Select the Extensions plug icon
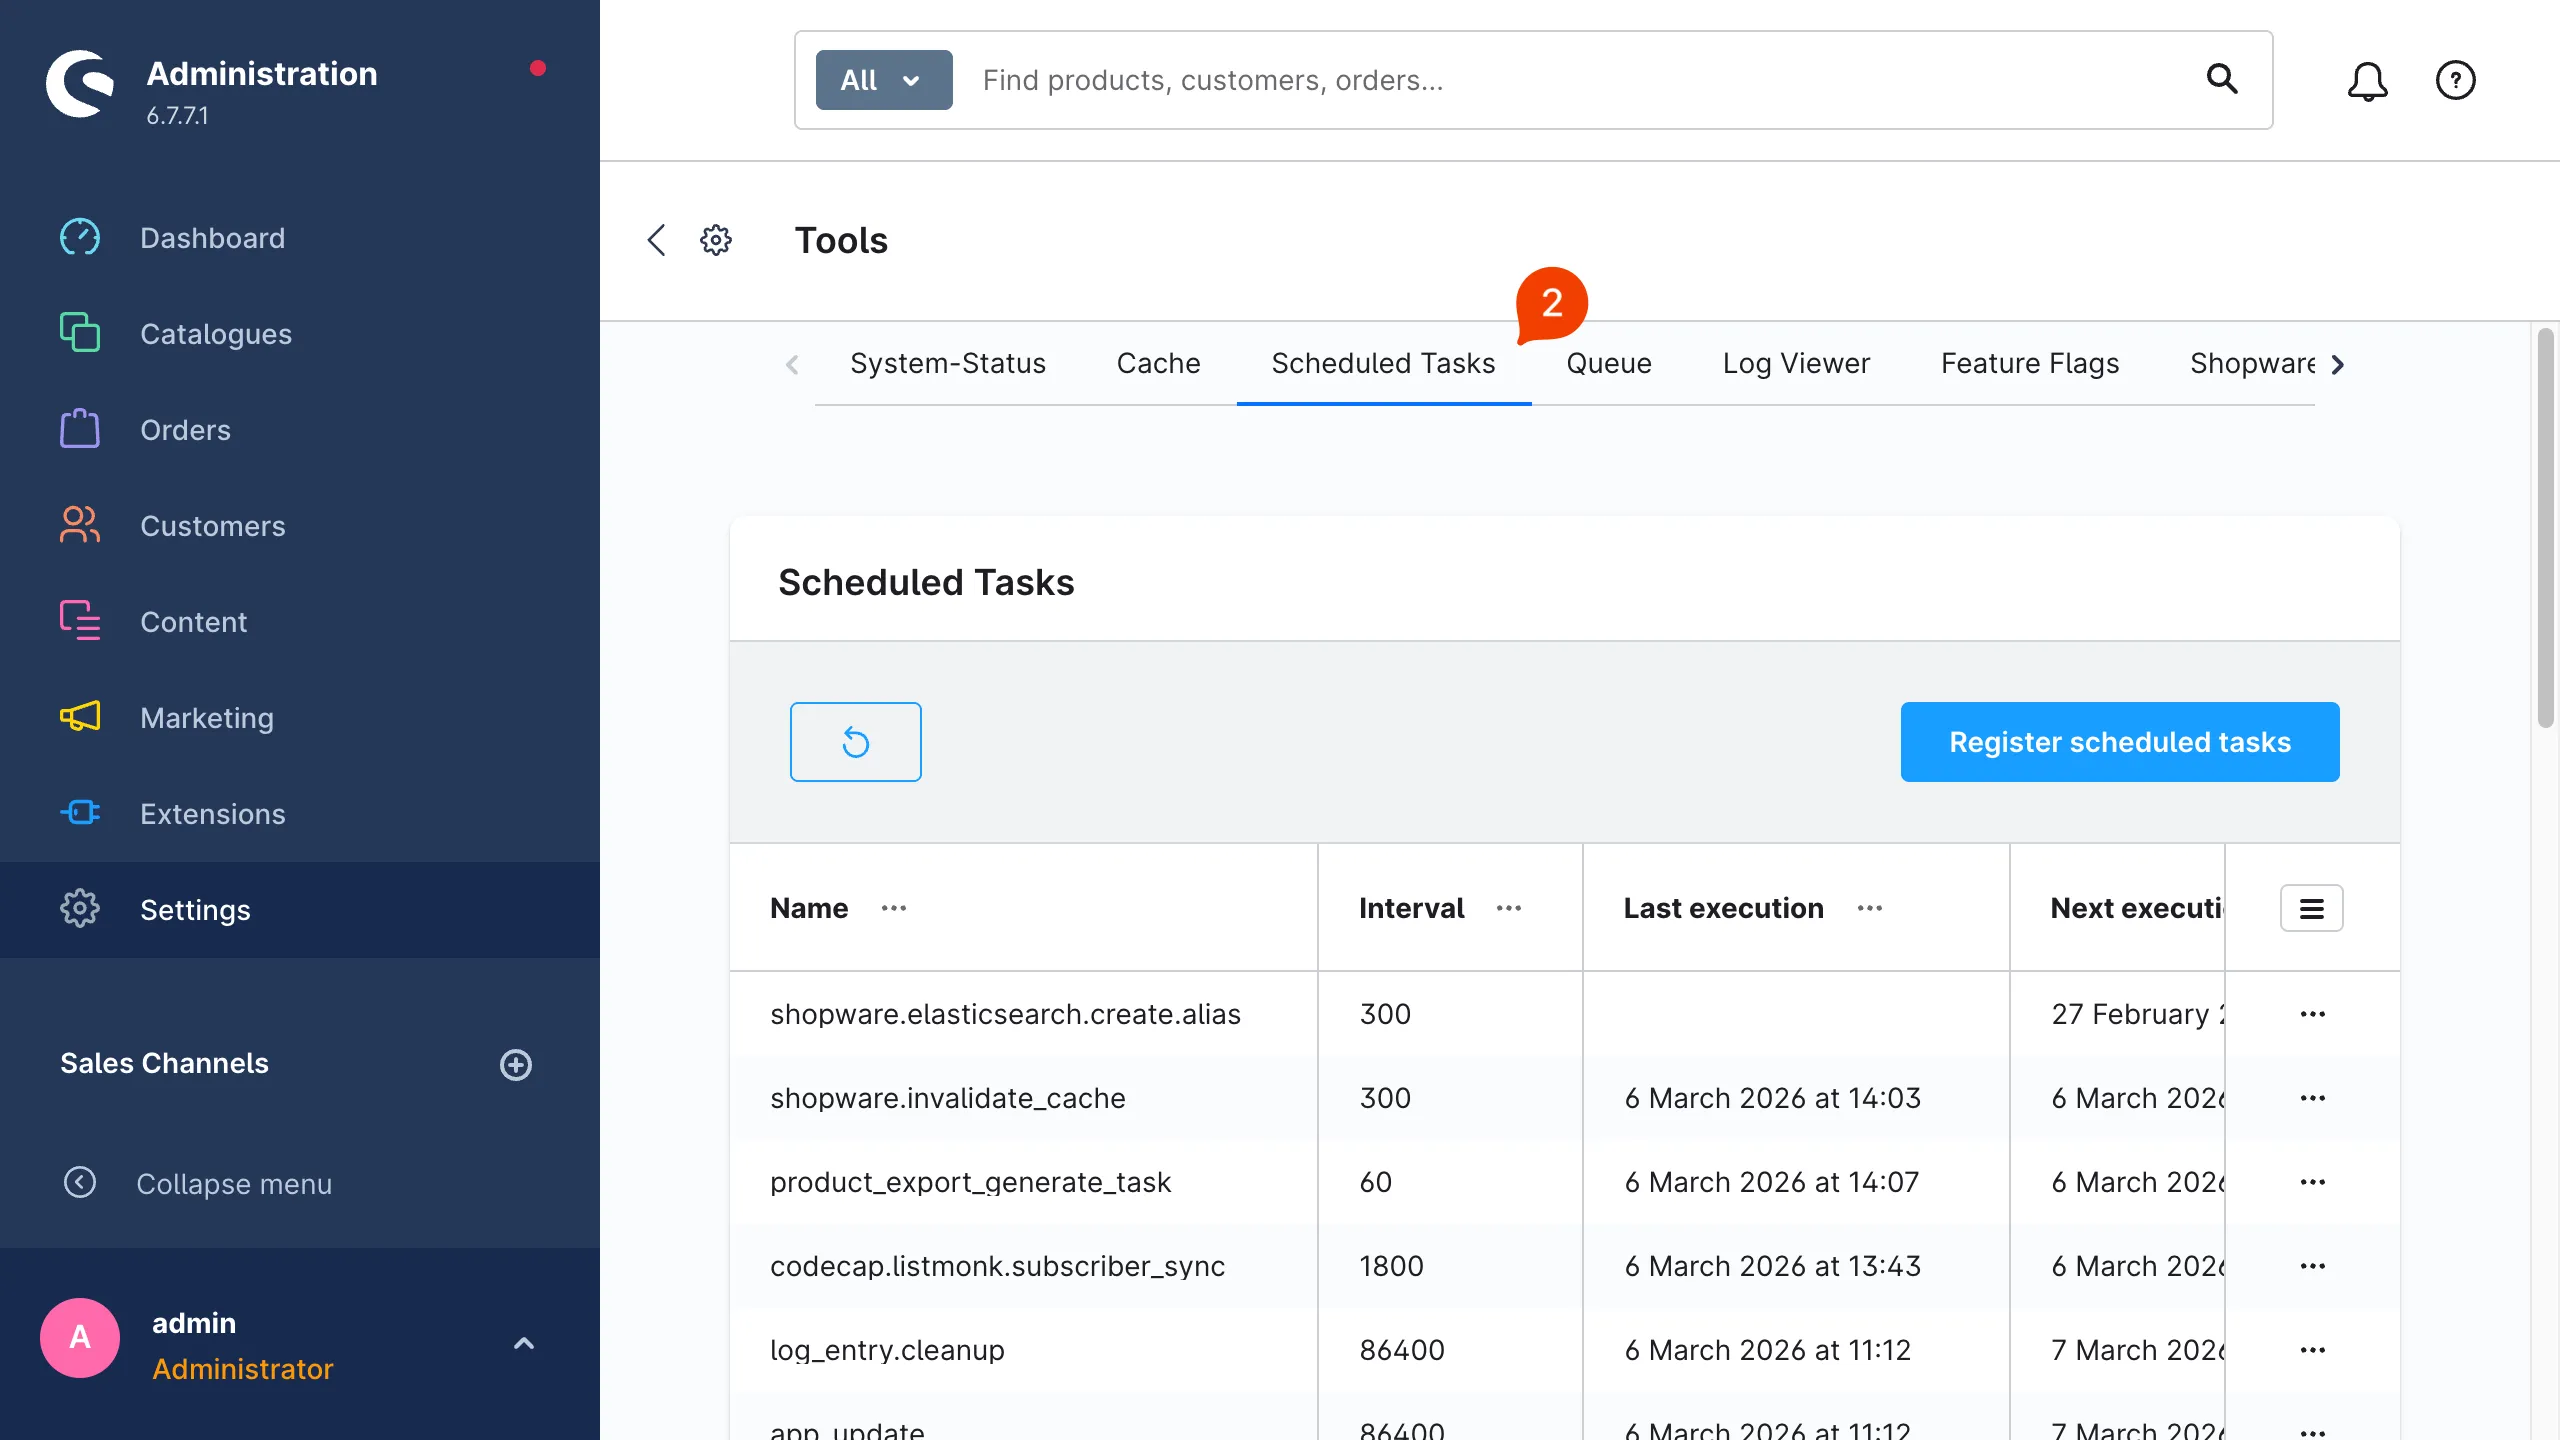 point(80,813)
